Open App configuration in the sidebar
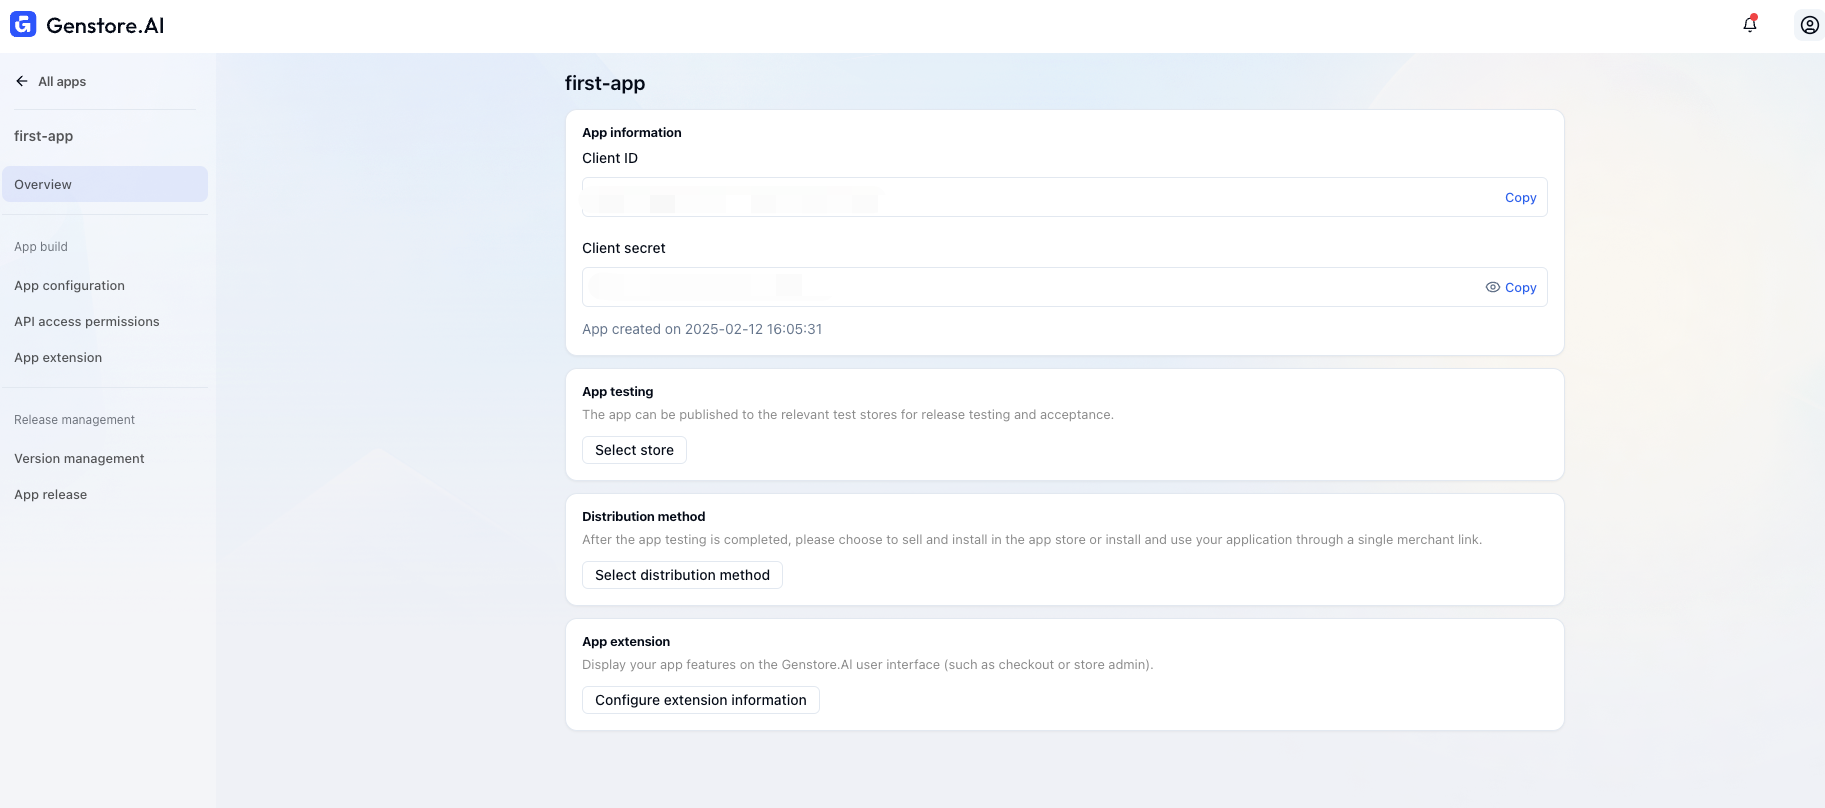The height and width of the screenshot is (808, 1825). pyautogui.click(x=69, y=285)
